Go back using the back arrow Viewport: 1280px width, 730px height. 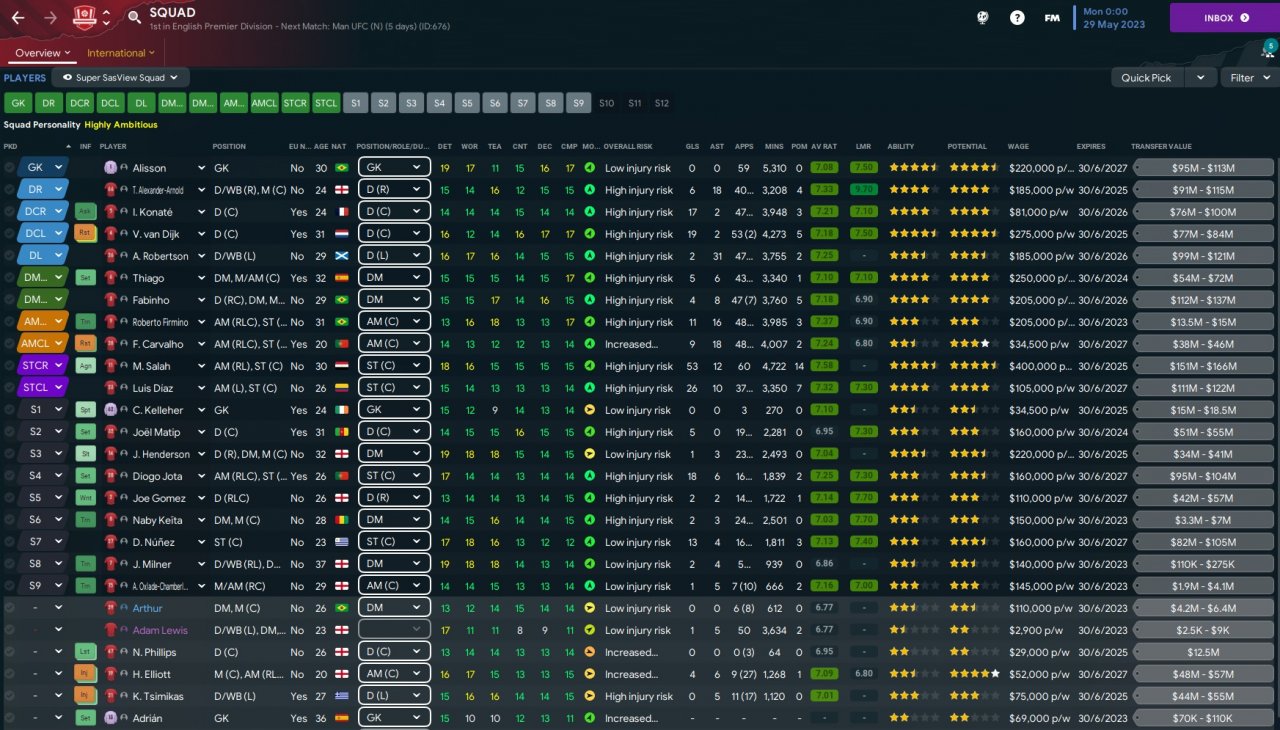18,17
